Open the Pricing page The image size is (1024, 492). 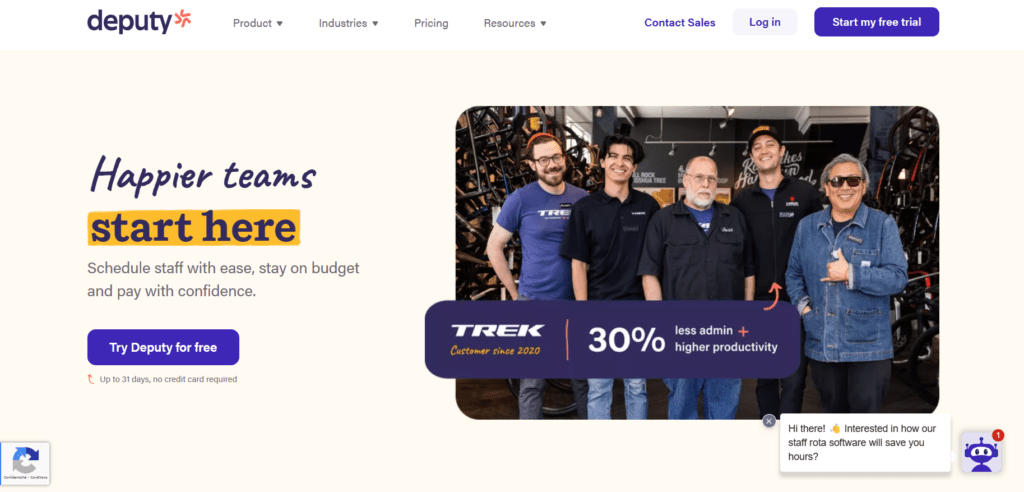(431, 23)
